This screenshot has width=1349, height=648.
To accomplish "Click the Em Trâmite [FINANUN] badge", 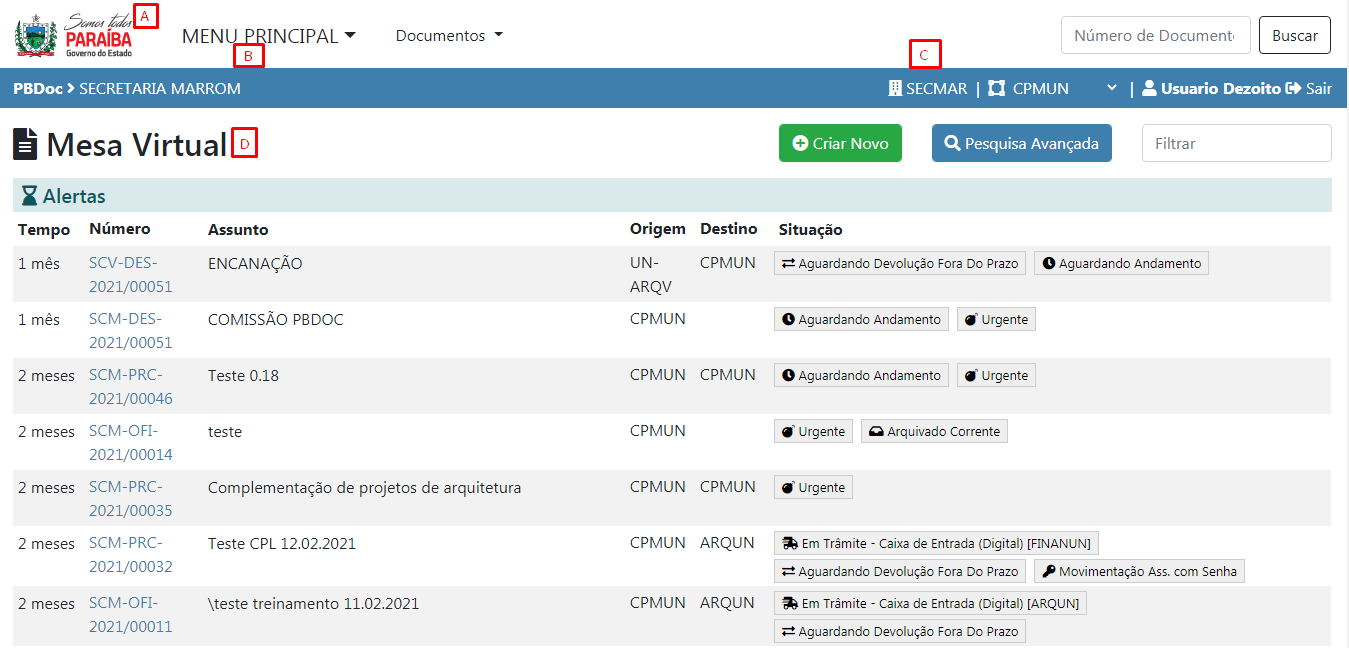I will pyautogui.click(x=936, y=544).
